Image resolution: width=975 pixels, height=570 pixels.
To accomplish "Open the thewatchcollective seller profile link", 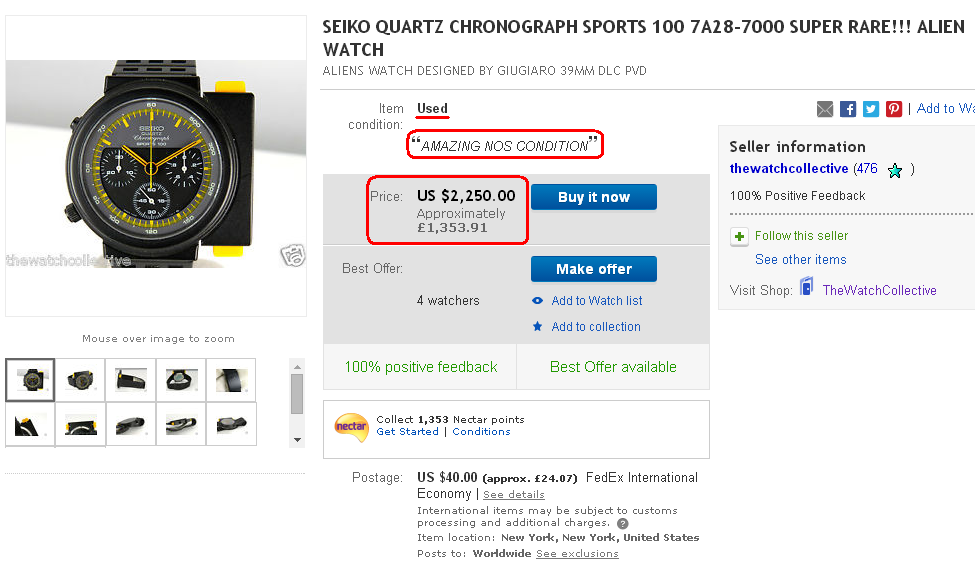I will click(x=789, y=169).
